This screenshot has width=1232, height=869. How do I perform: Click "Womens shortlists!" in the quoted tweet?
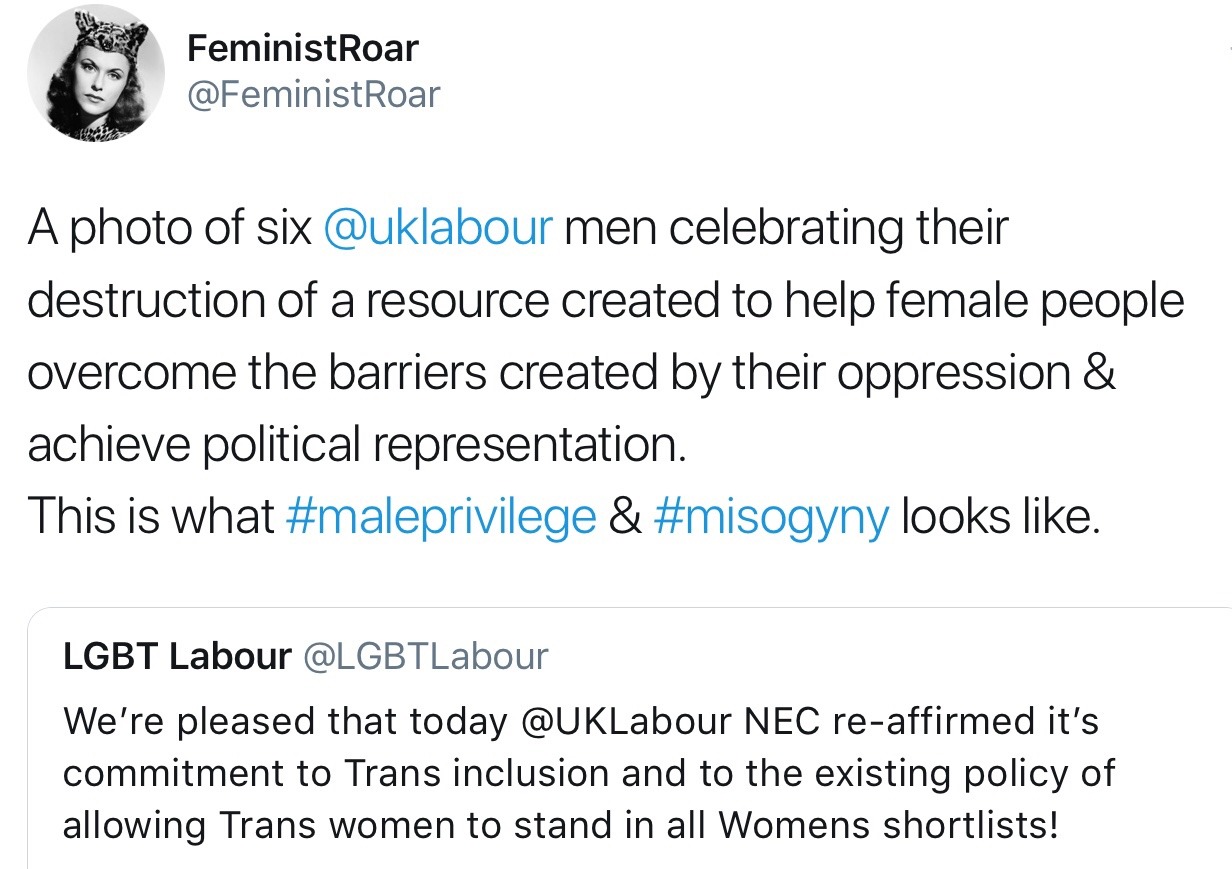887,826
